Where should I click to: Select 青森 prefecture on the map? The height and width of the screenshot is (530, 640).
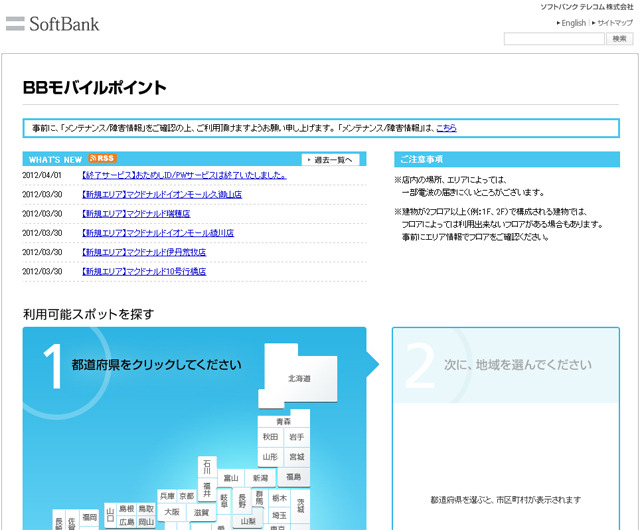coord(283,421)
